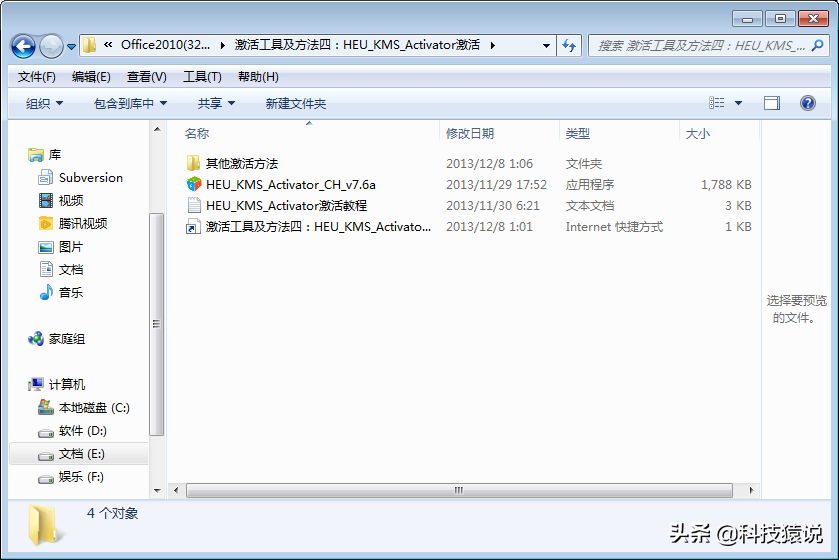
Task: Open 视频 library in sidebar
Action: pyautogui.click(x=71, y=201)
